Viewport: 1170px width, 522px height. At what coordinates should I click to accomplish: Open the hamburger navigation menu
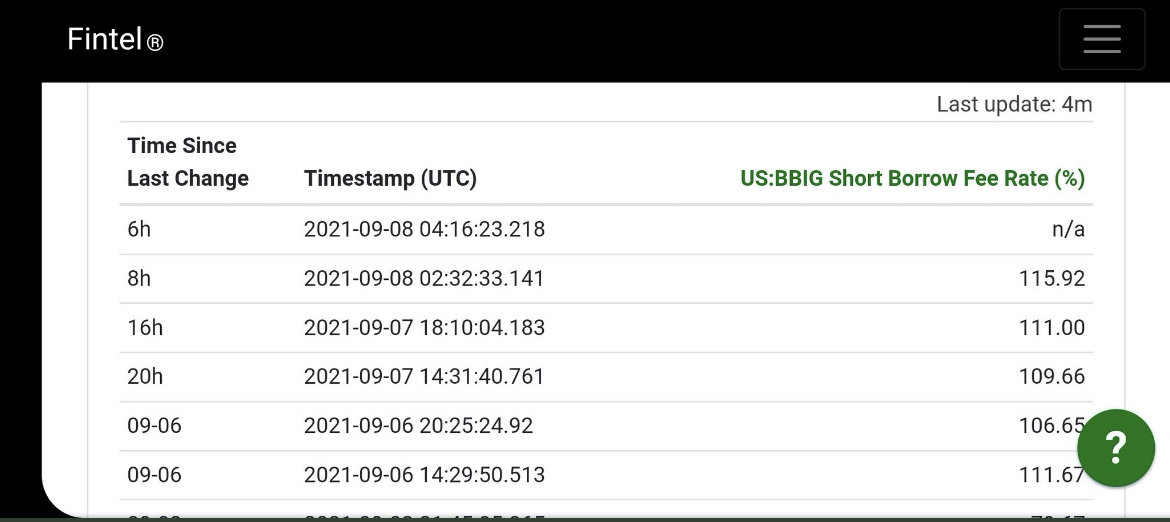pos(1101,39)
